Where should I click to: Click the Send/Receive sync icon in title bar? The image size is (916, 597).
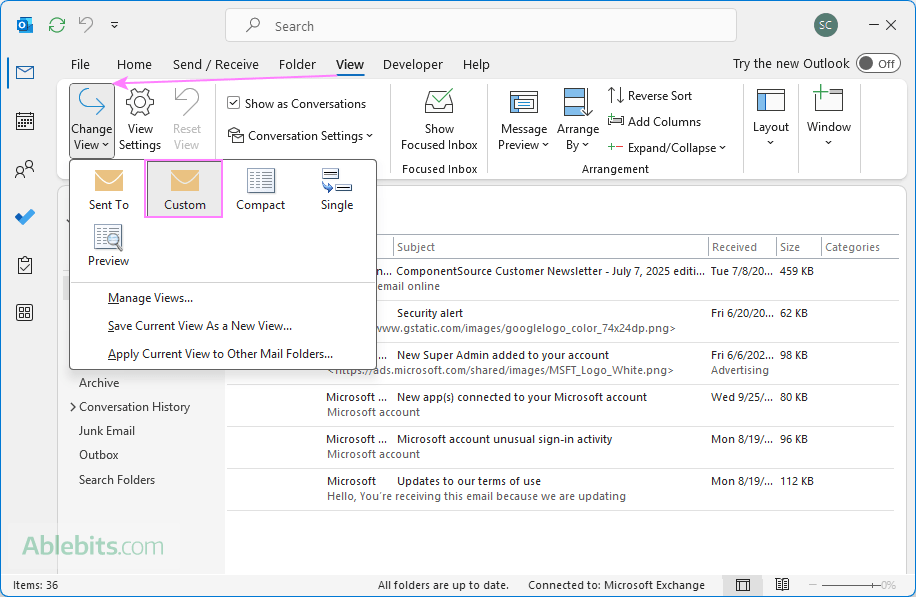tap(57, 25)
